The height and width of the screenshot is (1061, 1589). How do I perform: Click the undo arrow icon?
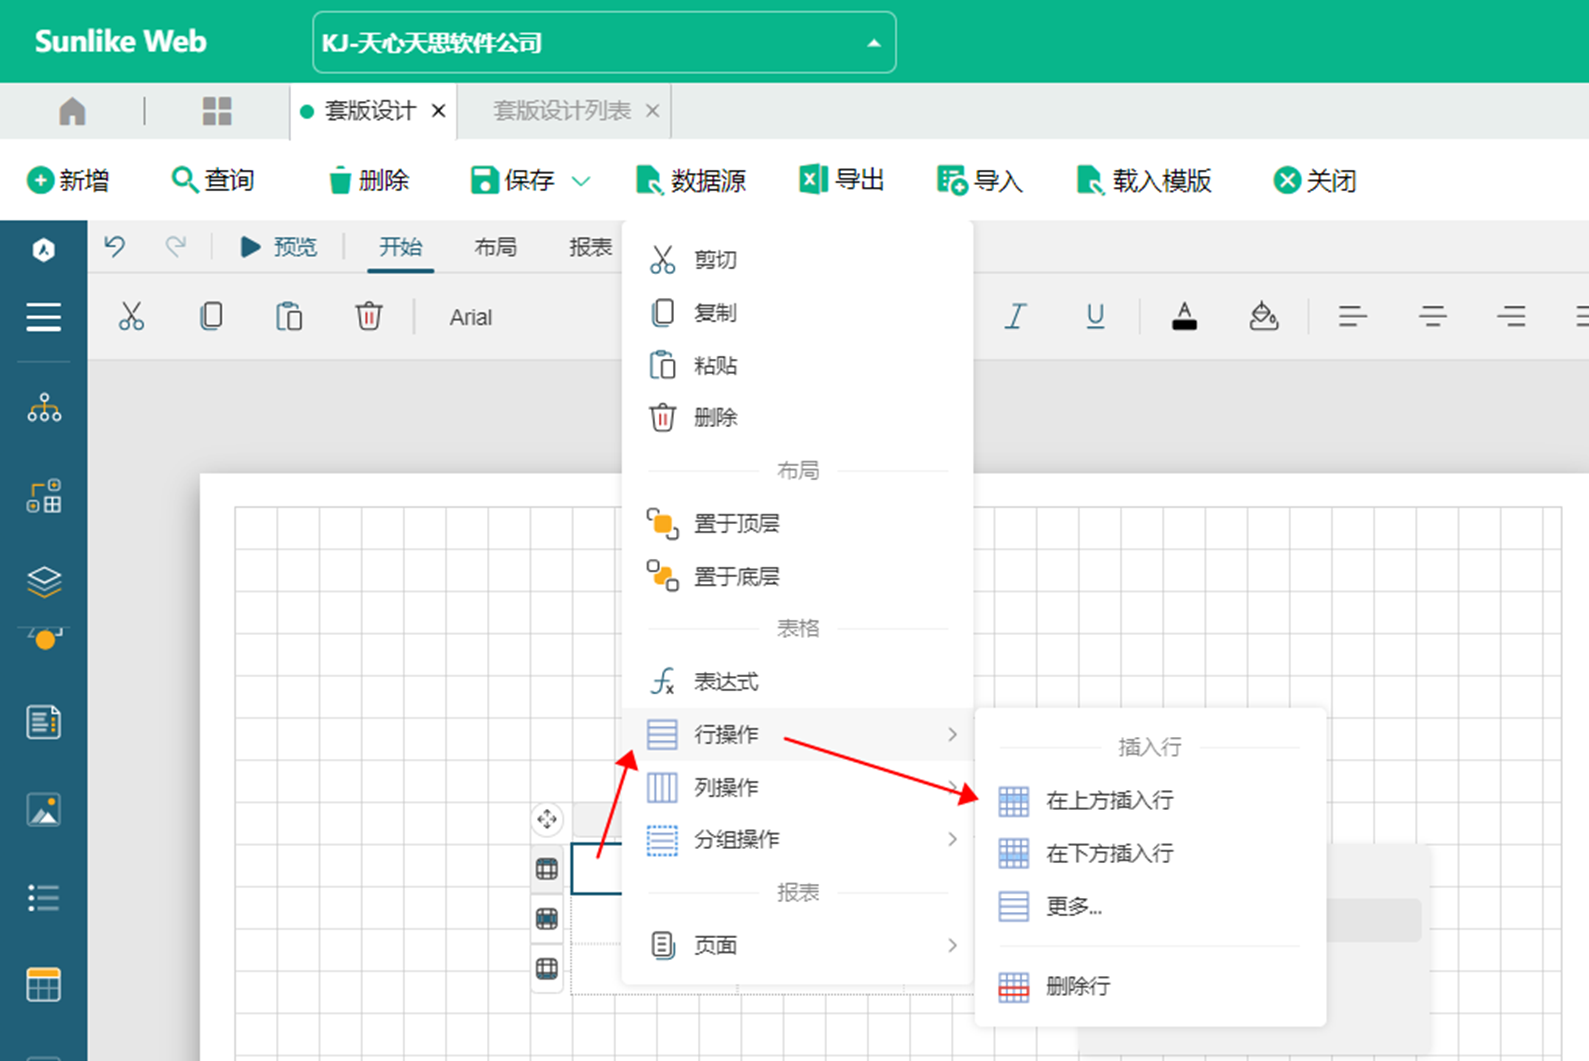point(115,246)
